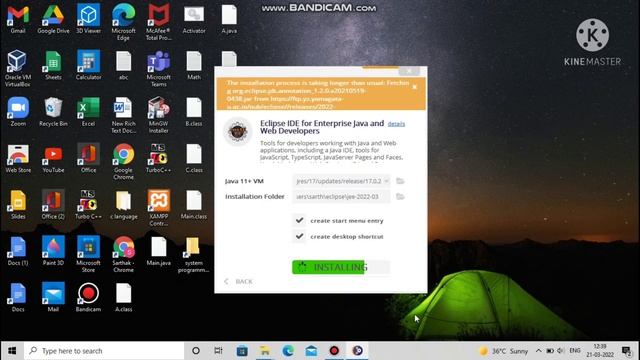
Task: Click the INSTALLING progress button
Action: 341,267
